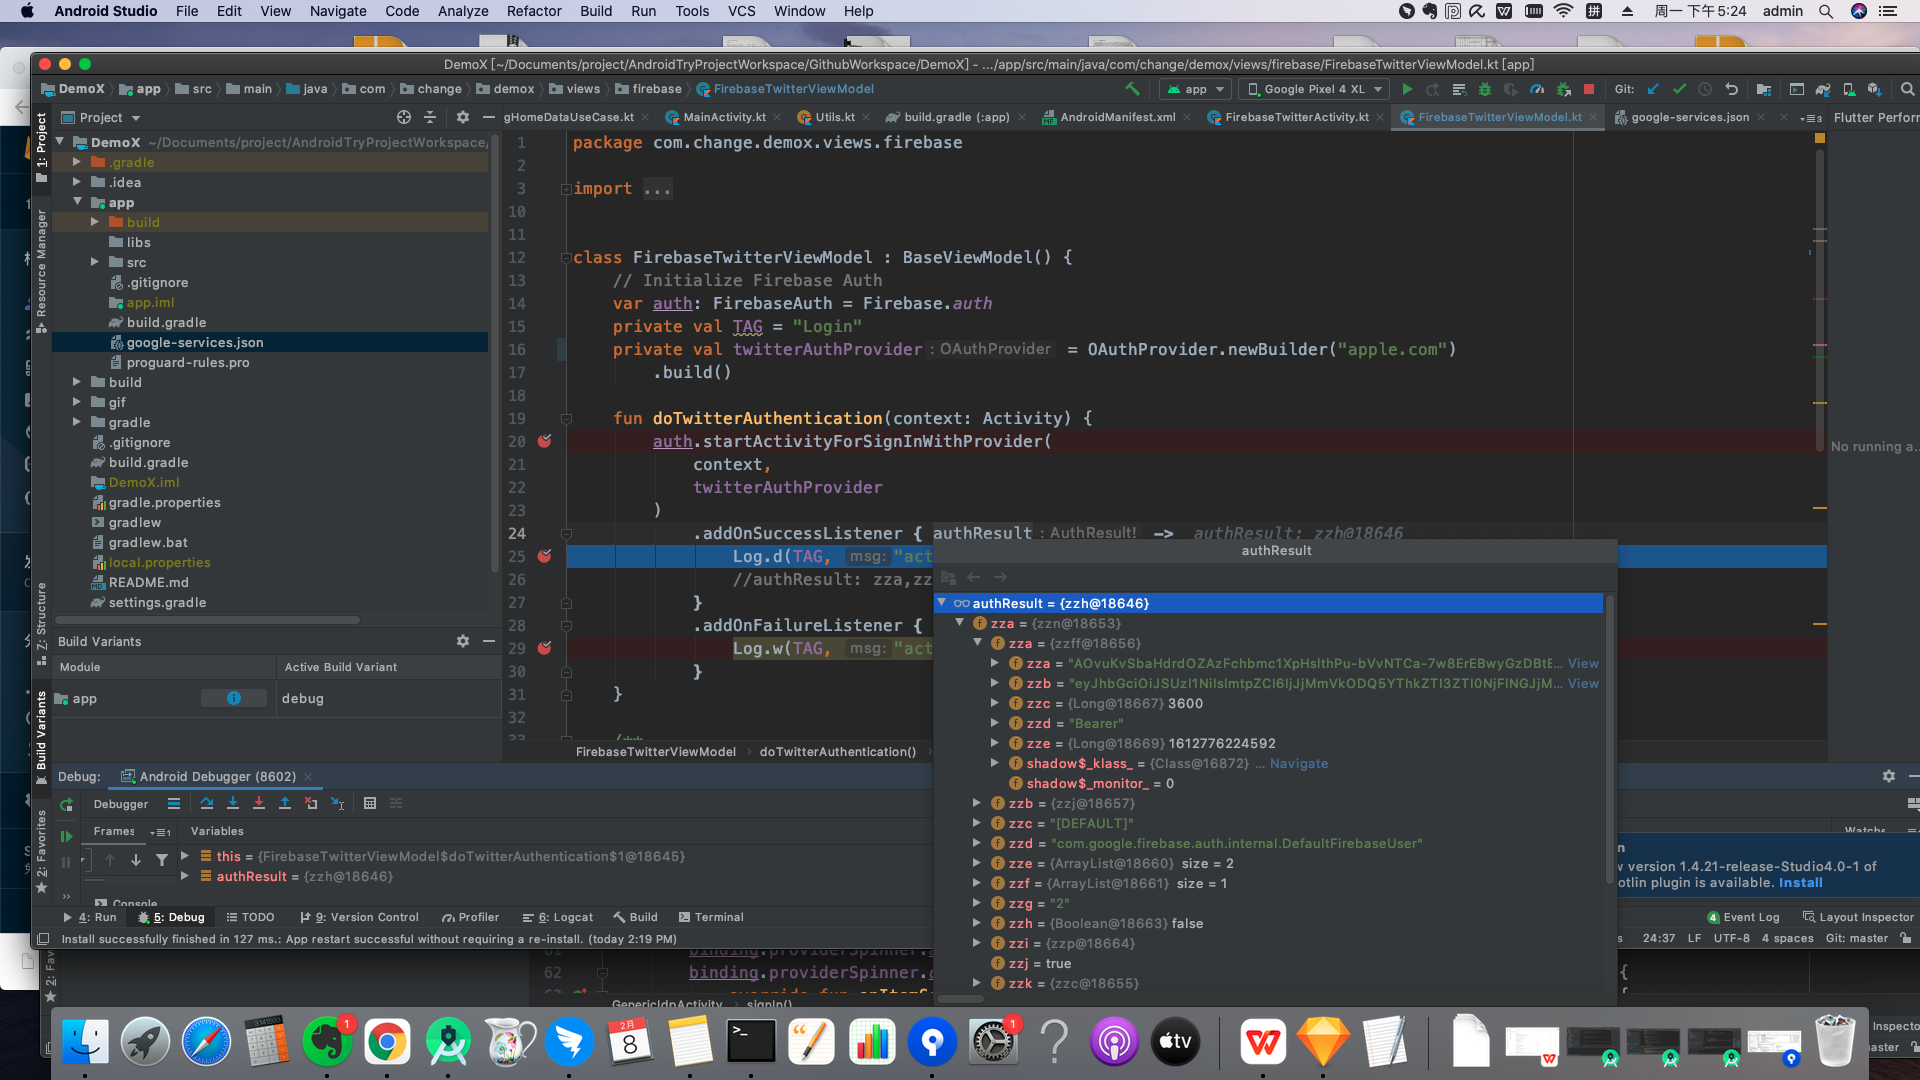Open the Event Log button
The width and height of the screenshot is (1920, 1080).
pyautogui.click(x=1743, y=917)
